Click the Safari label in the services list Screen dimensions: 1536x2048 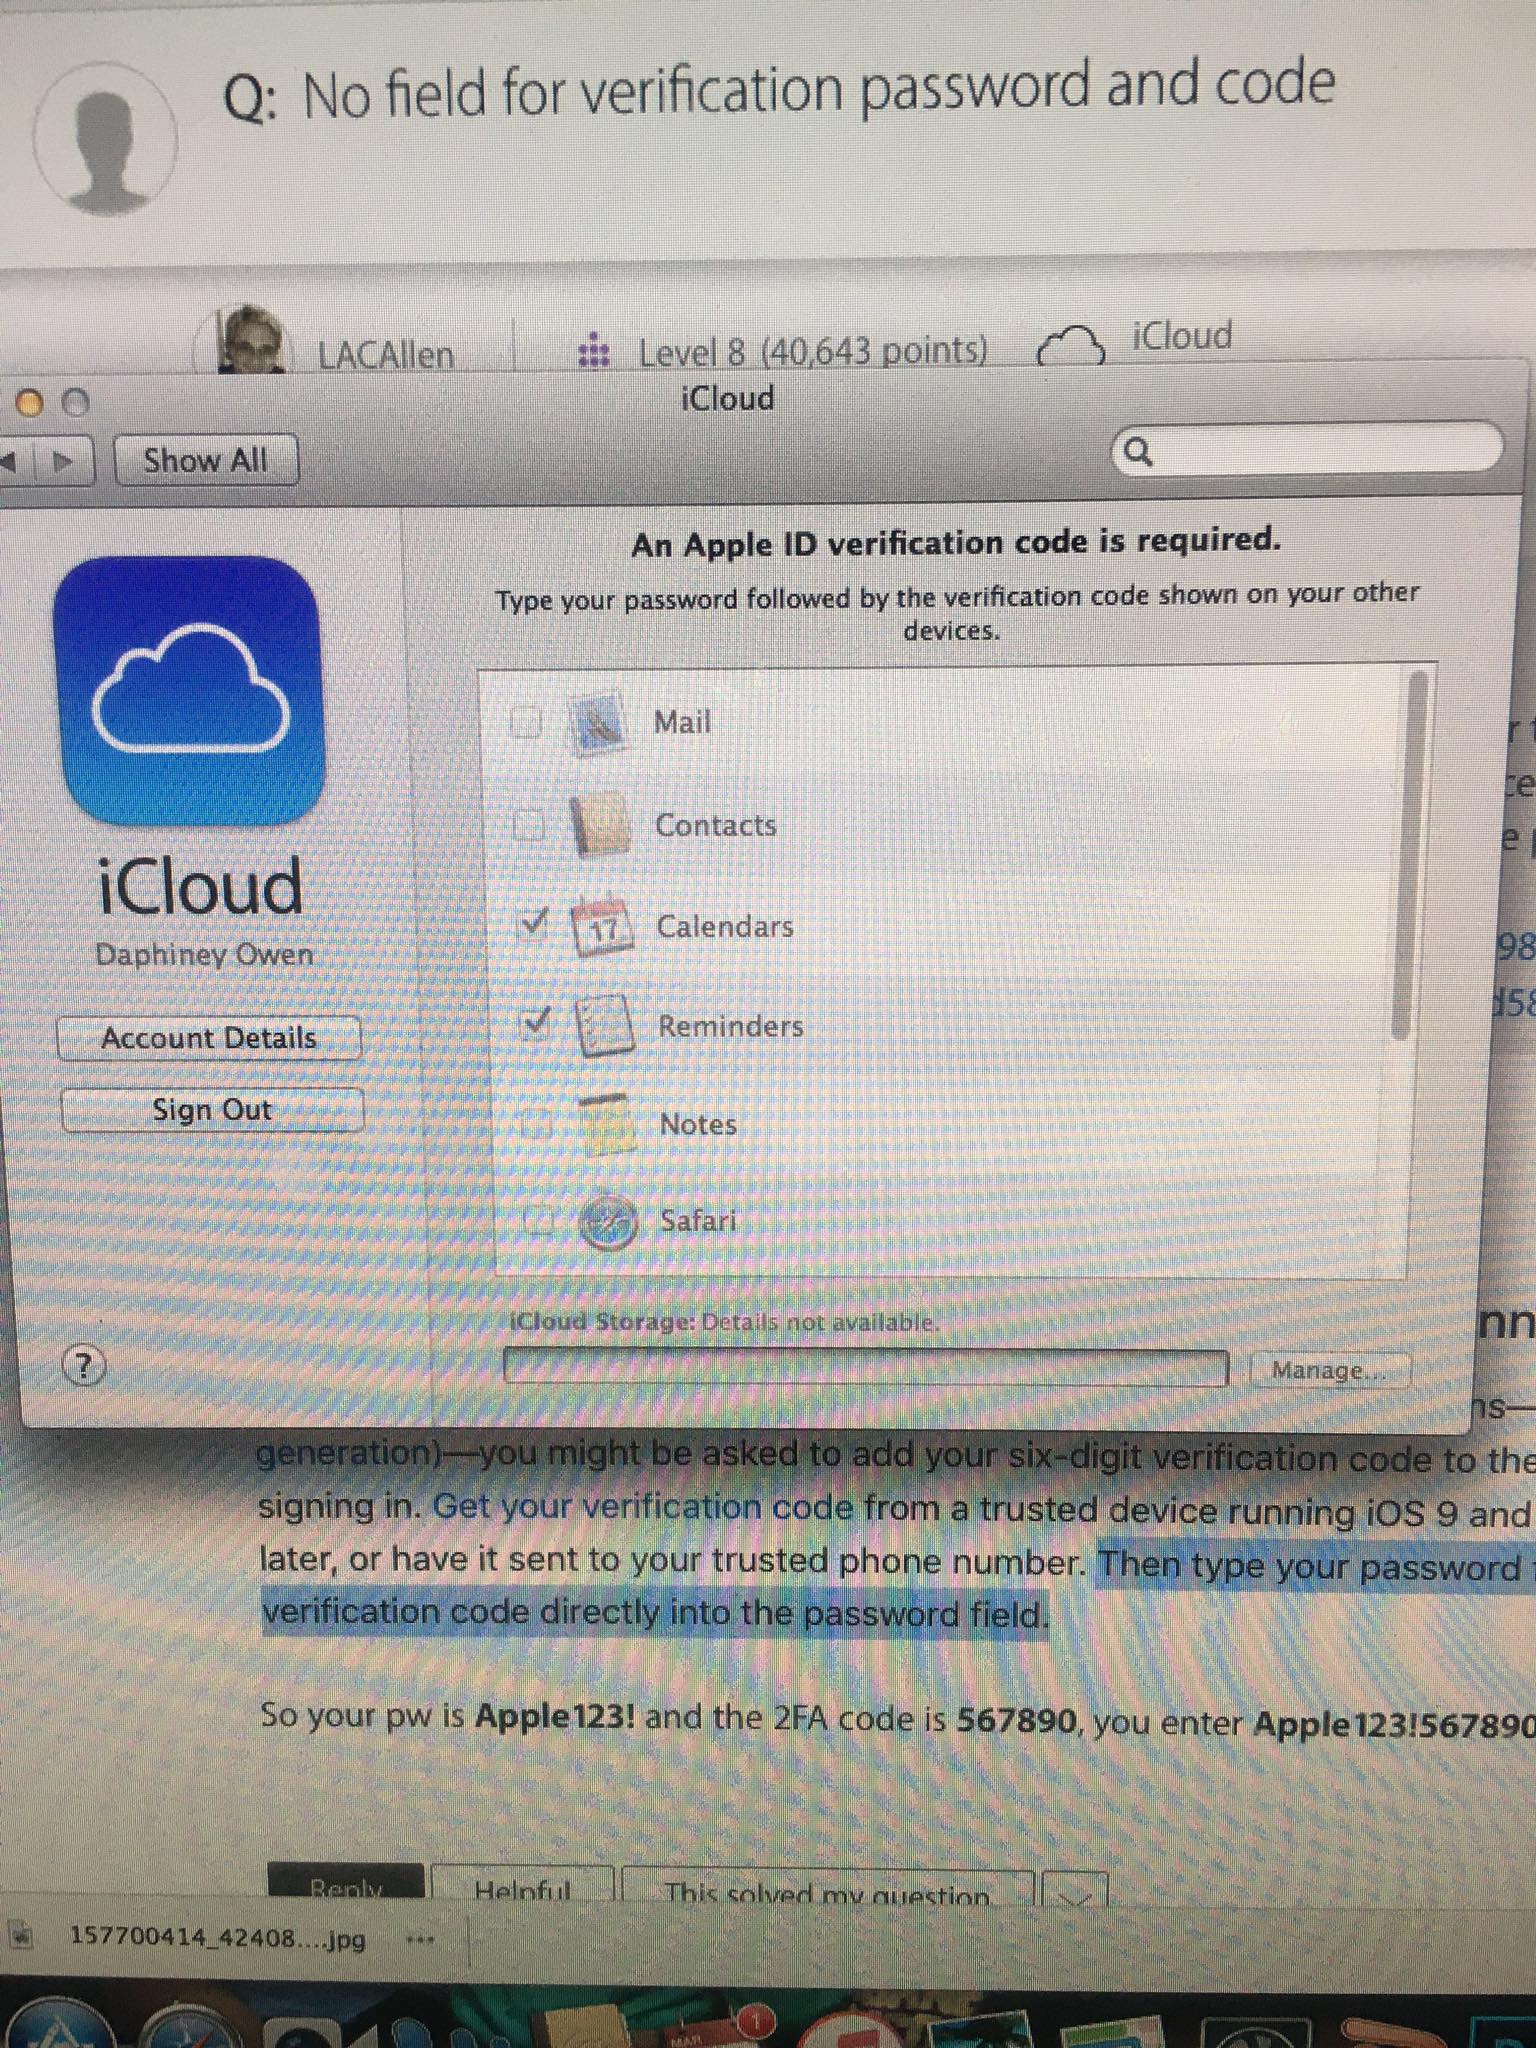698,1220
